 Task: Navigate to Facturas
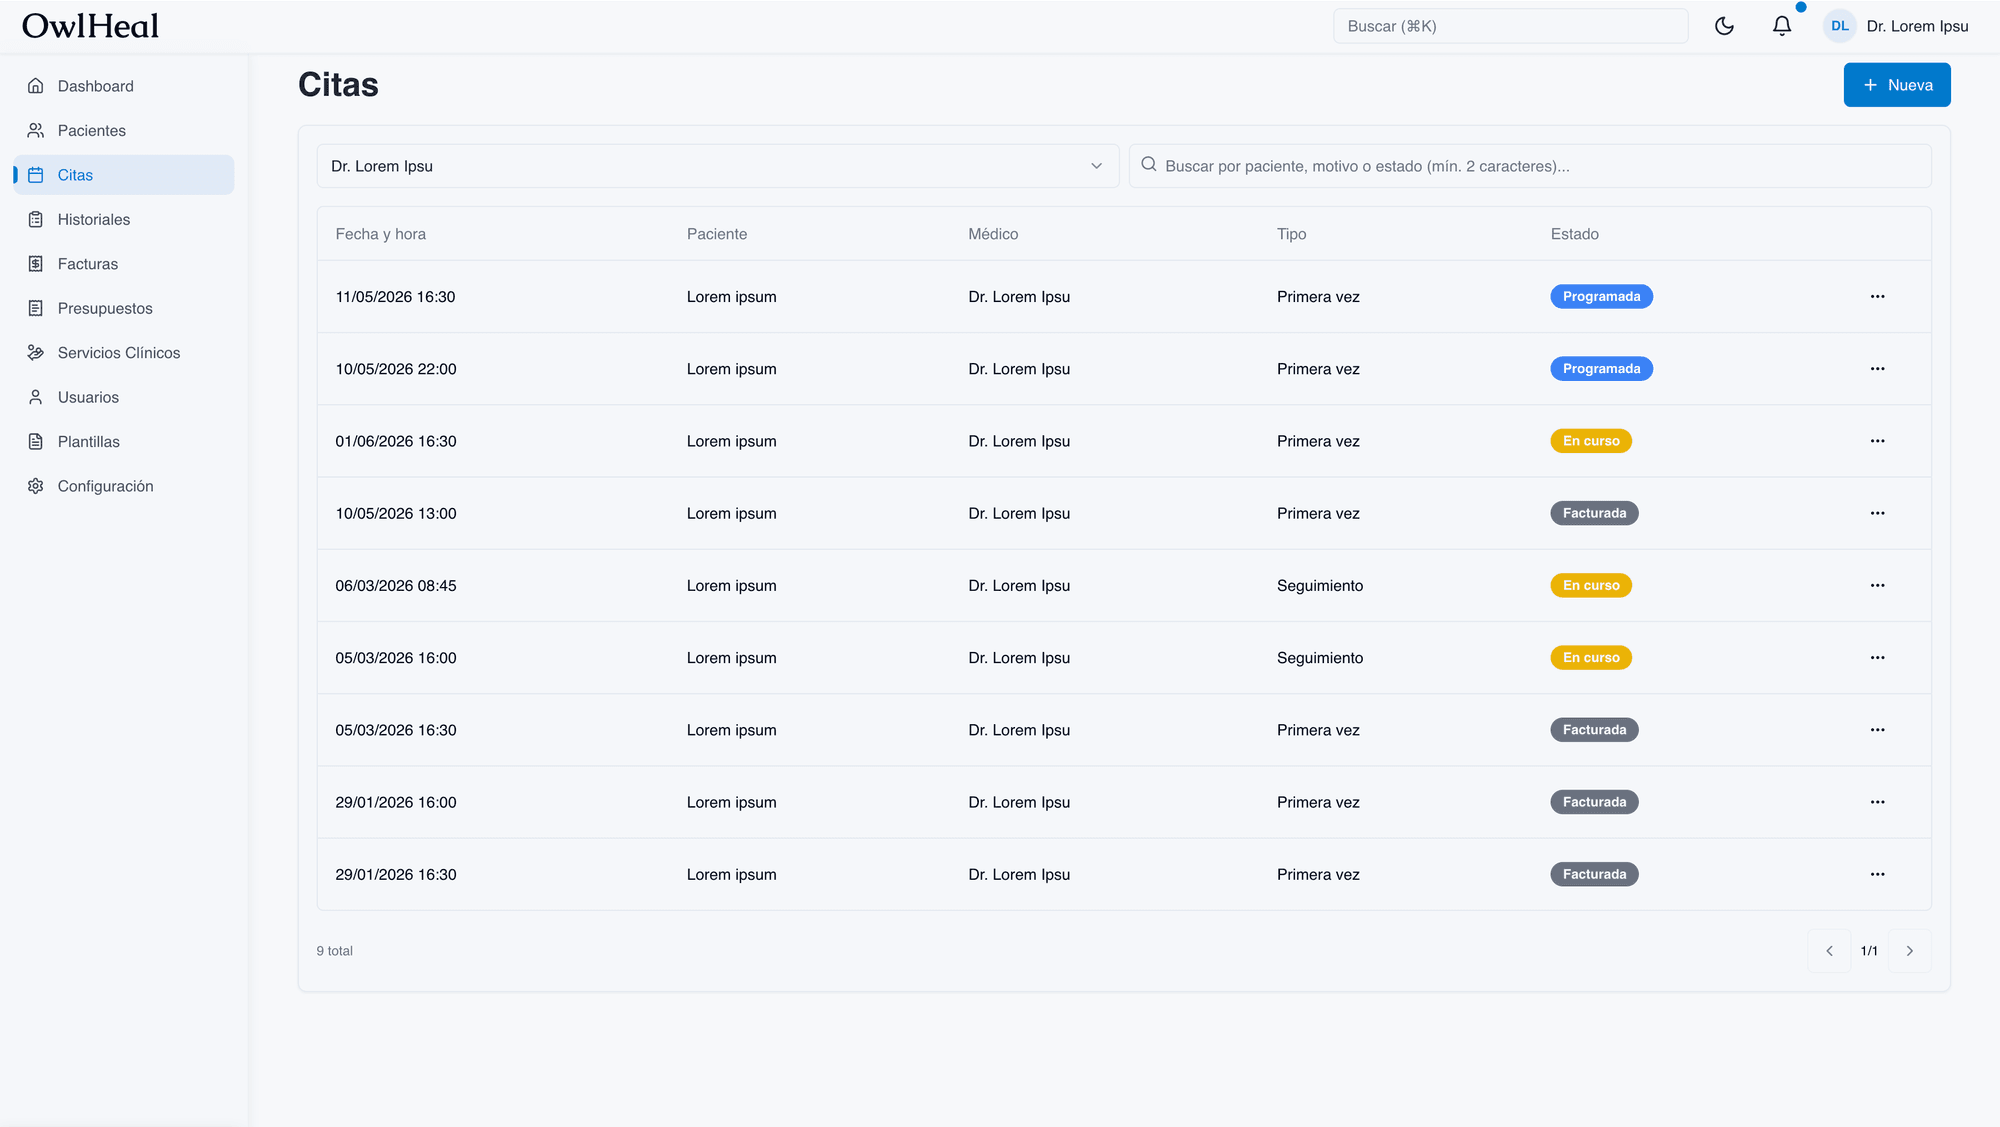(x=124, y=264)
